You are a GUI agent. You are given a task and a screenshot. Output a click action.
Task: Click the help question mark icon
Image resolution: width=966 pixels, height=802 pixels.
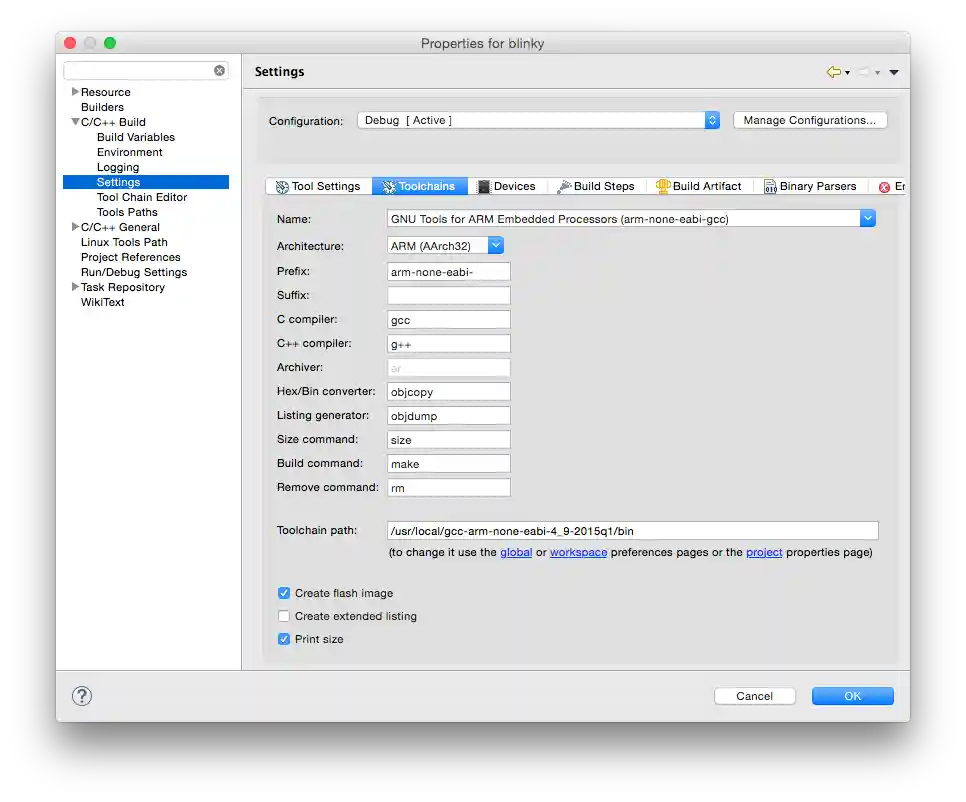pos(82,696)
